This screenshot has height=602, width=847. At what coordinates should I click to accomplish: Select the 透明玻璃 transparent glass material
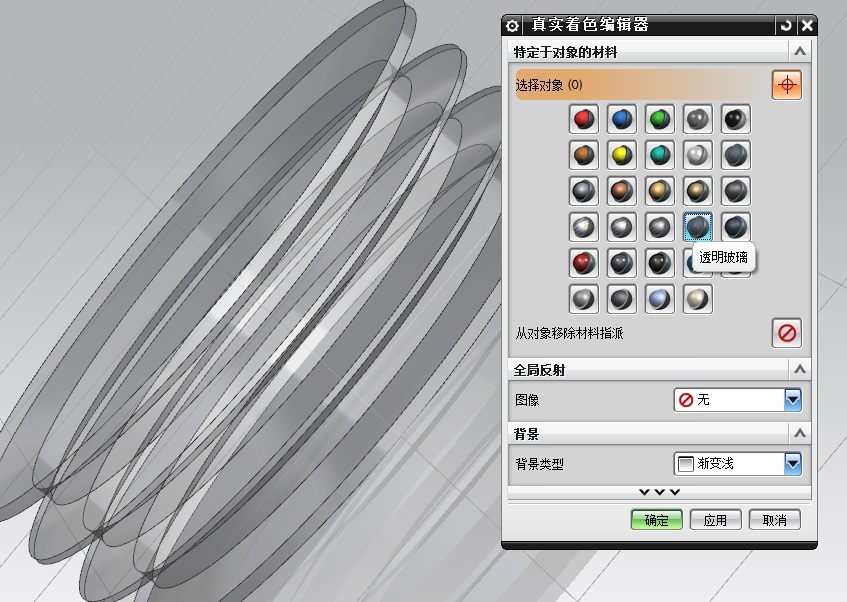pos(697,226)
